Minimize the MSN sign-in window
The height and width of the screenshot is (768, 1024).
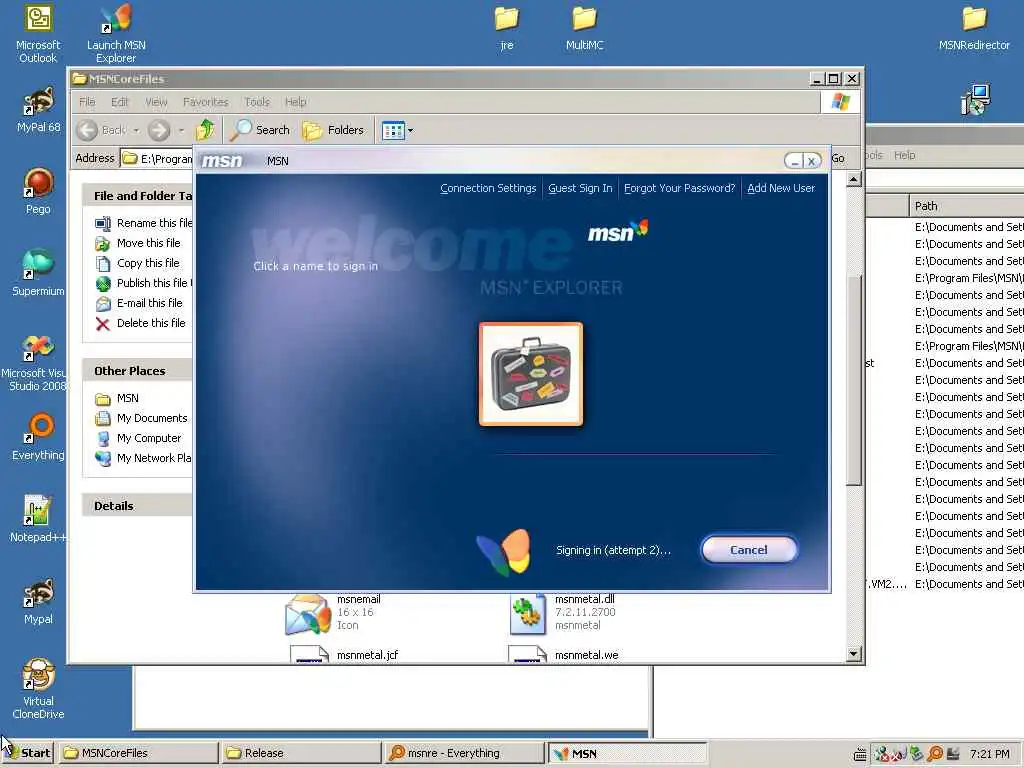(794, 161)
